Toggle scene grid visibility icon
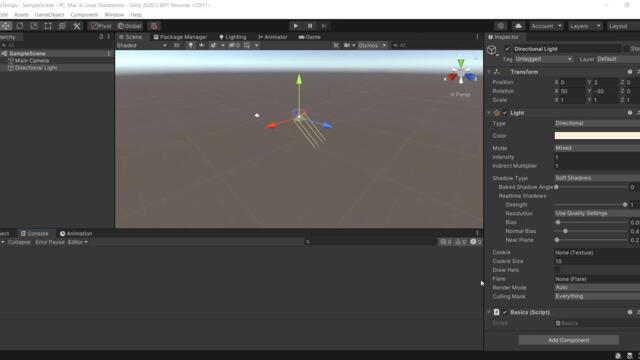This screenshot has width=640, height=360. pos(247,45)
